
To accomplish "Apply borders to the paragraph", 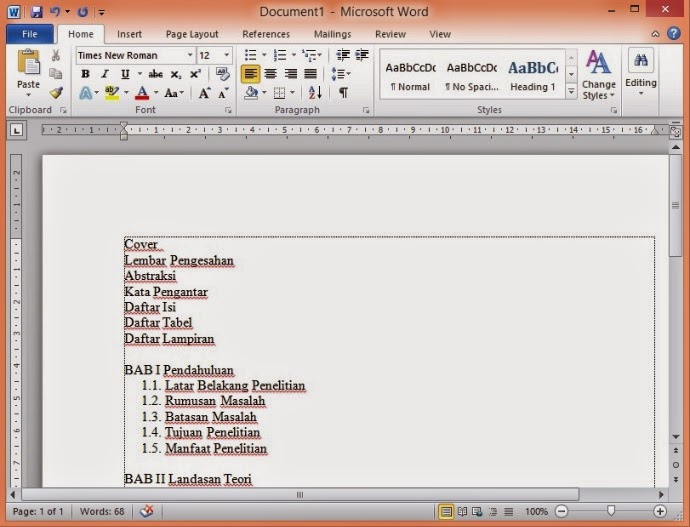I will coord(279,93).
